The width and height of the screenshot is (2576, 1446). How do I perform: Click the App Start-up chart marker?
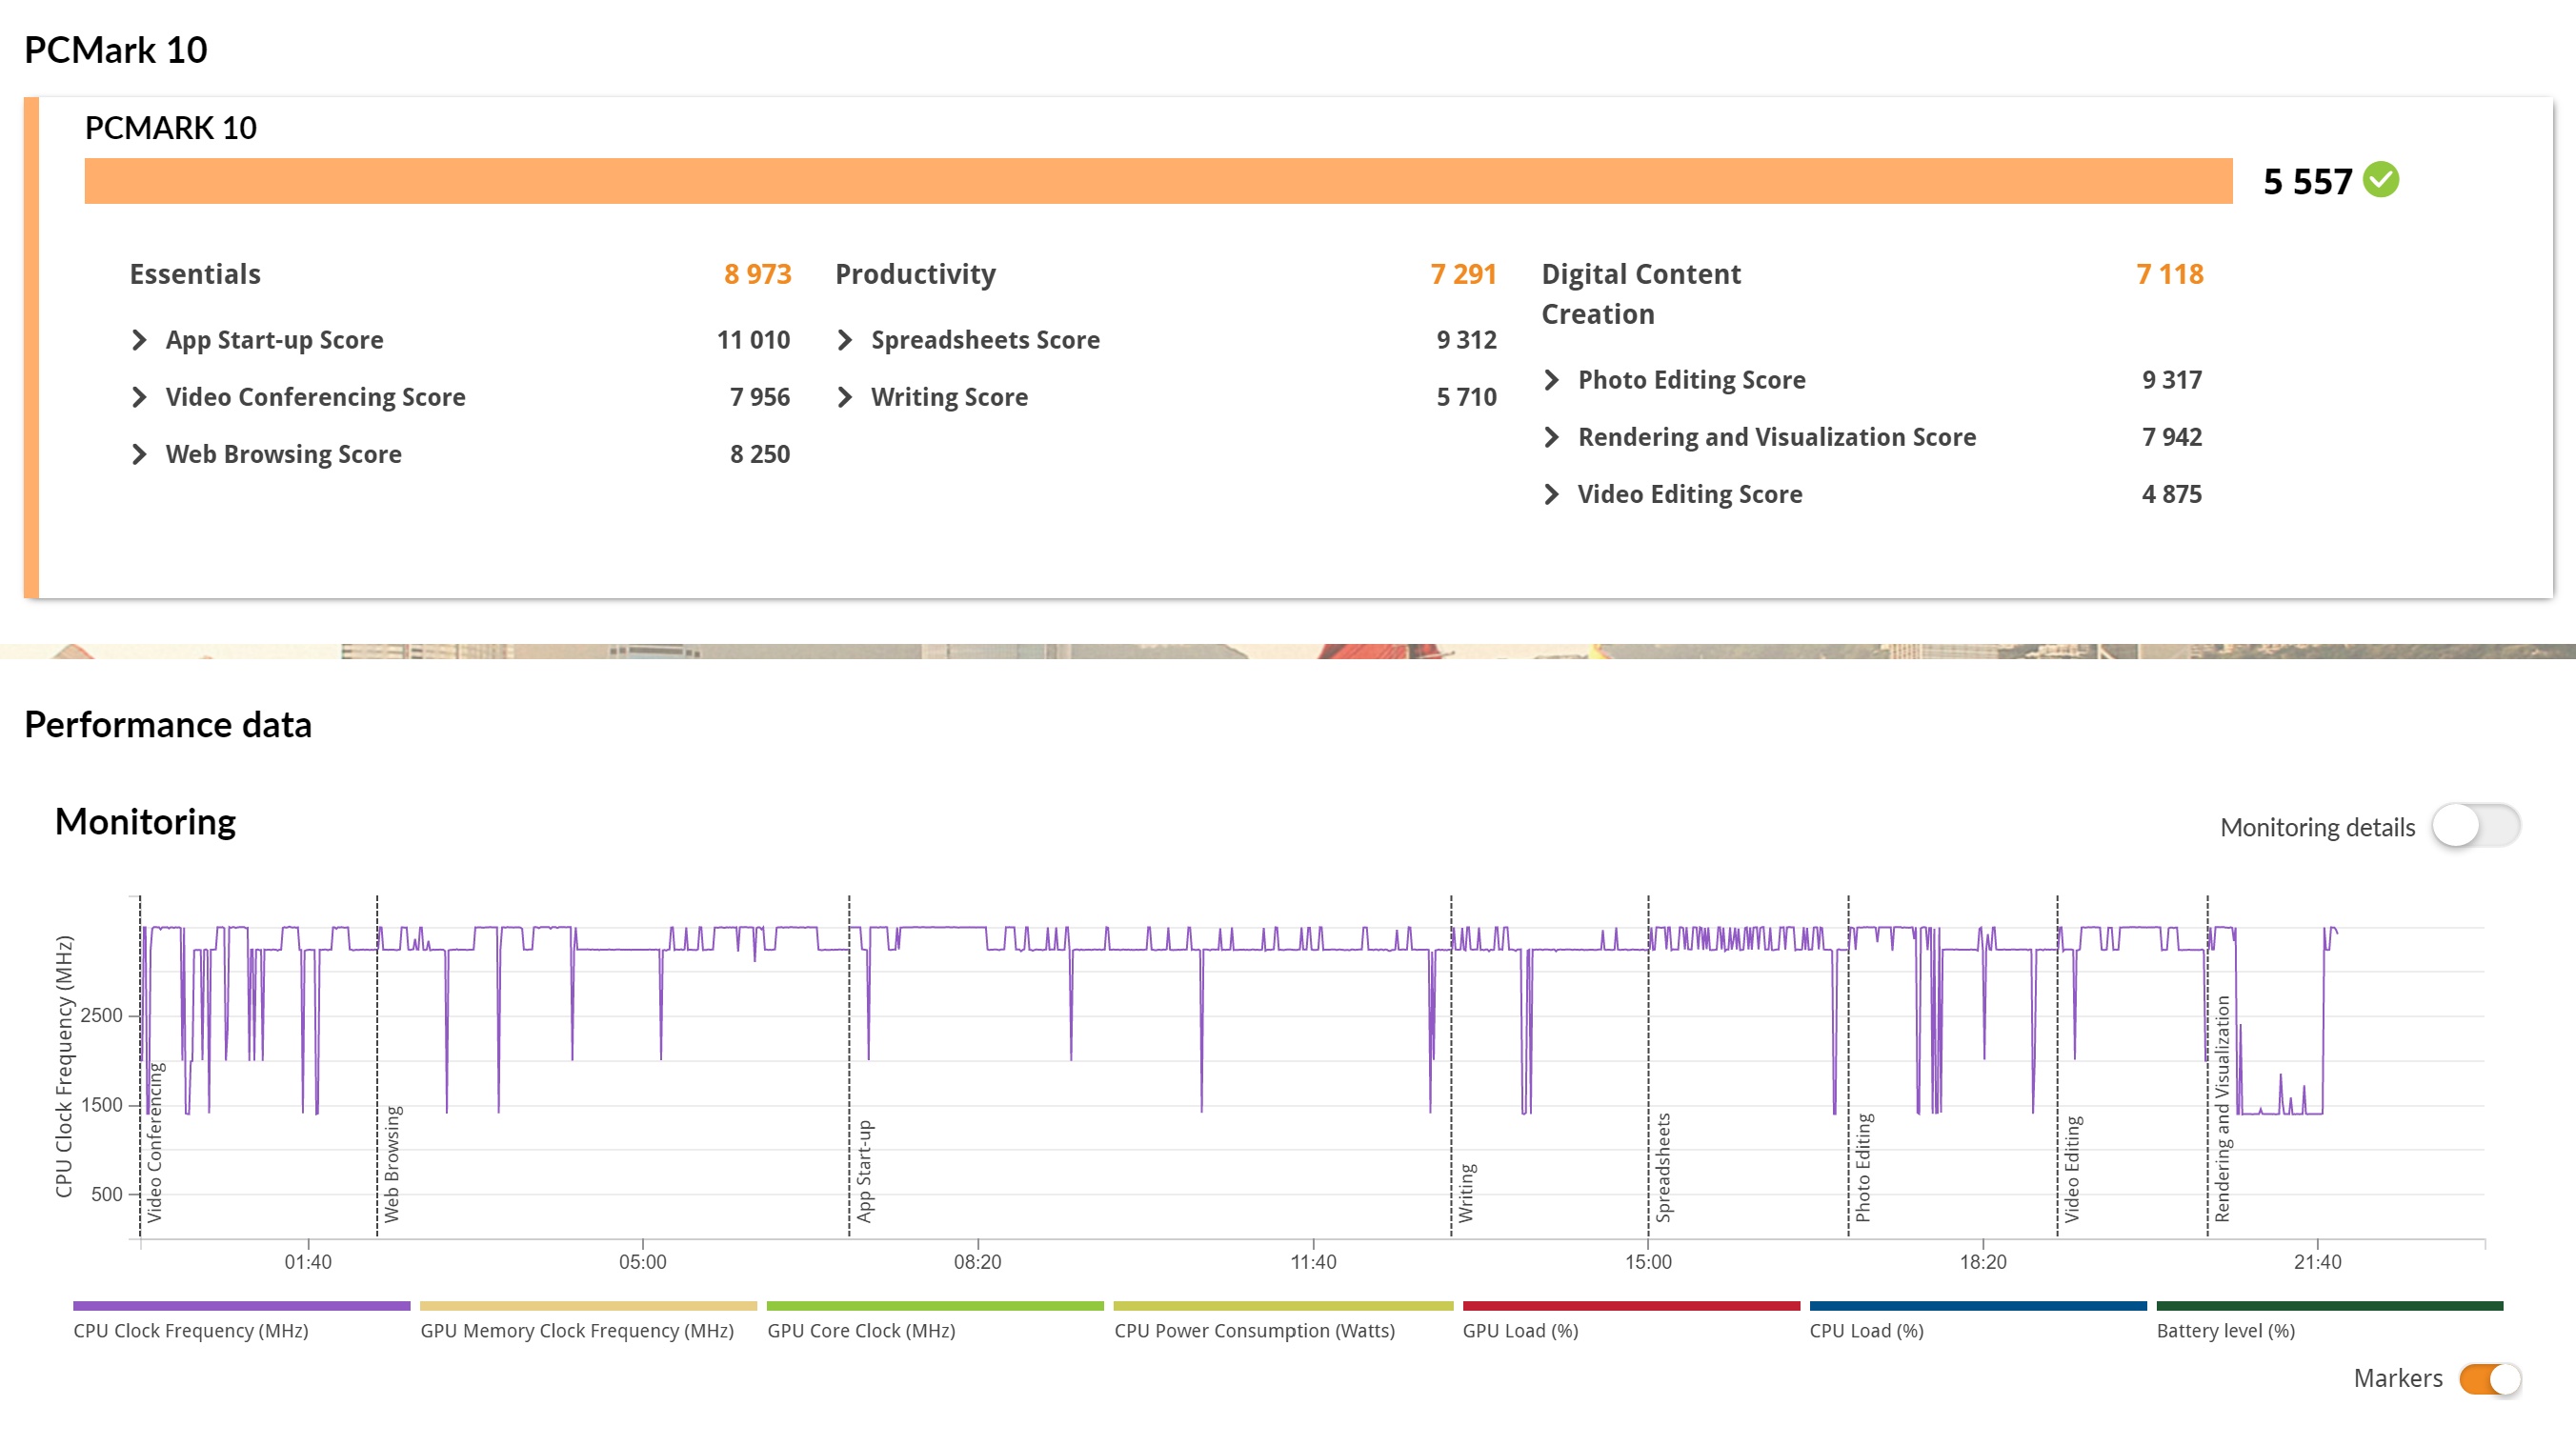tap(865, 1171)
